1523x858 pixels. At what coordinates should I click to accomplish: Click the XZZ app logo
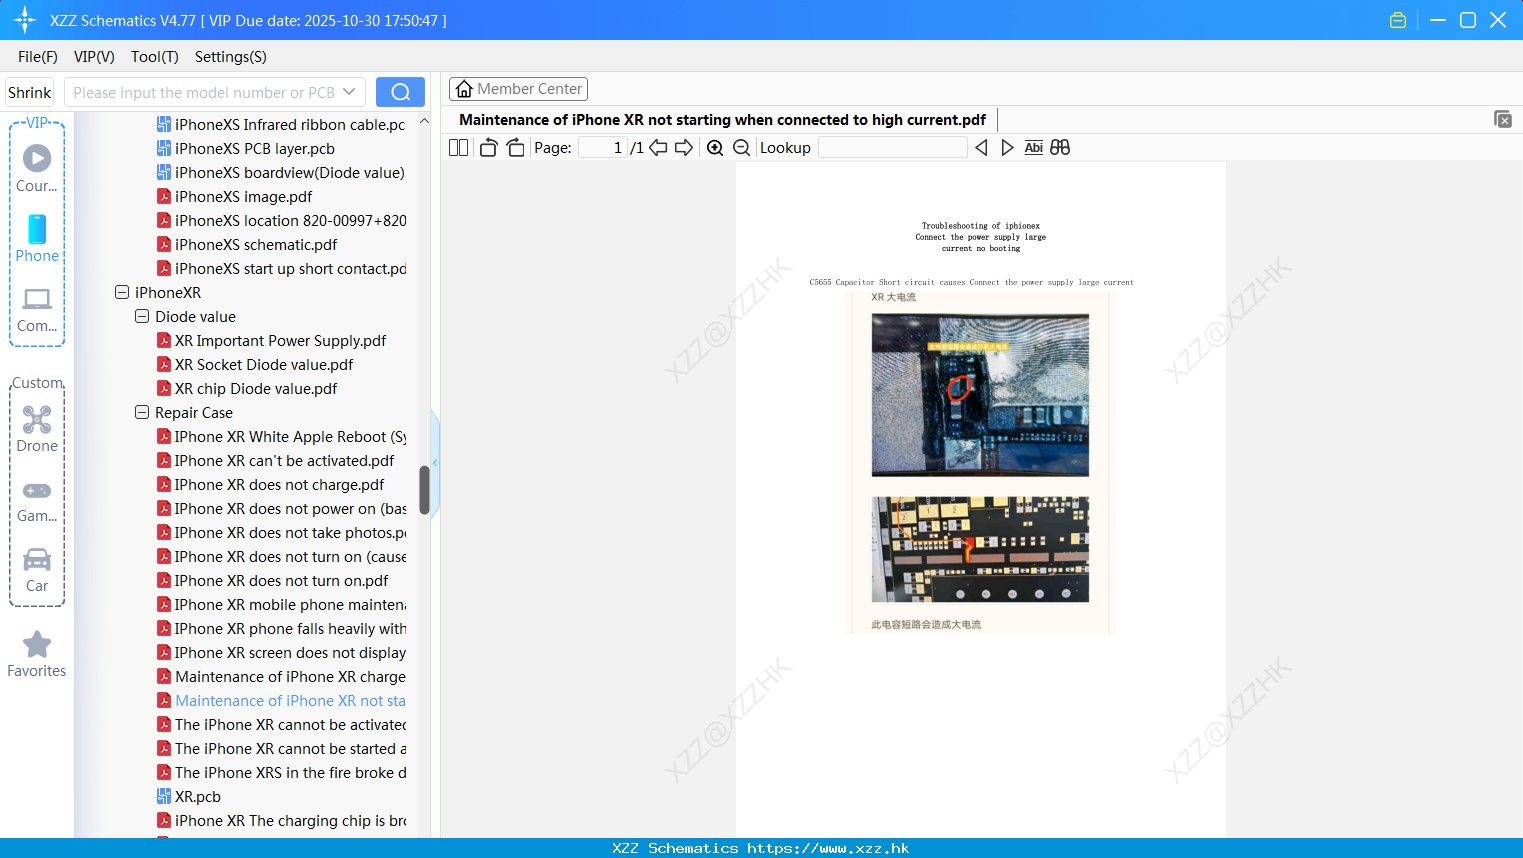coord(25,20)
